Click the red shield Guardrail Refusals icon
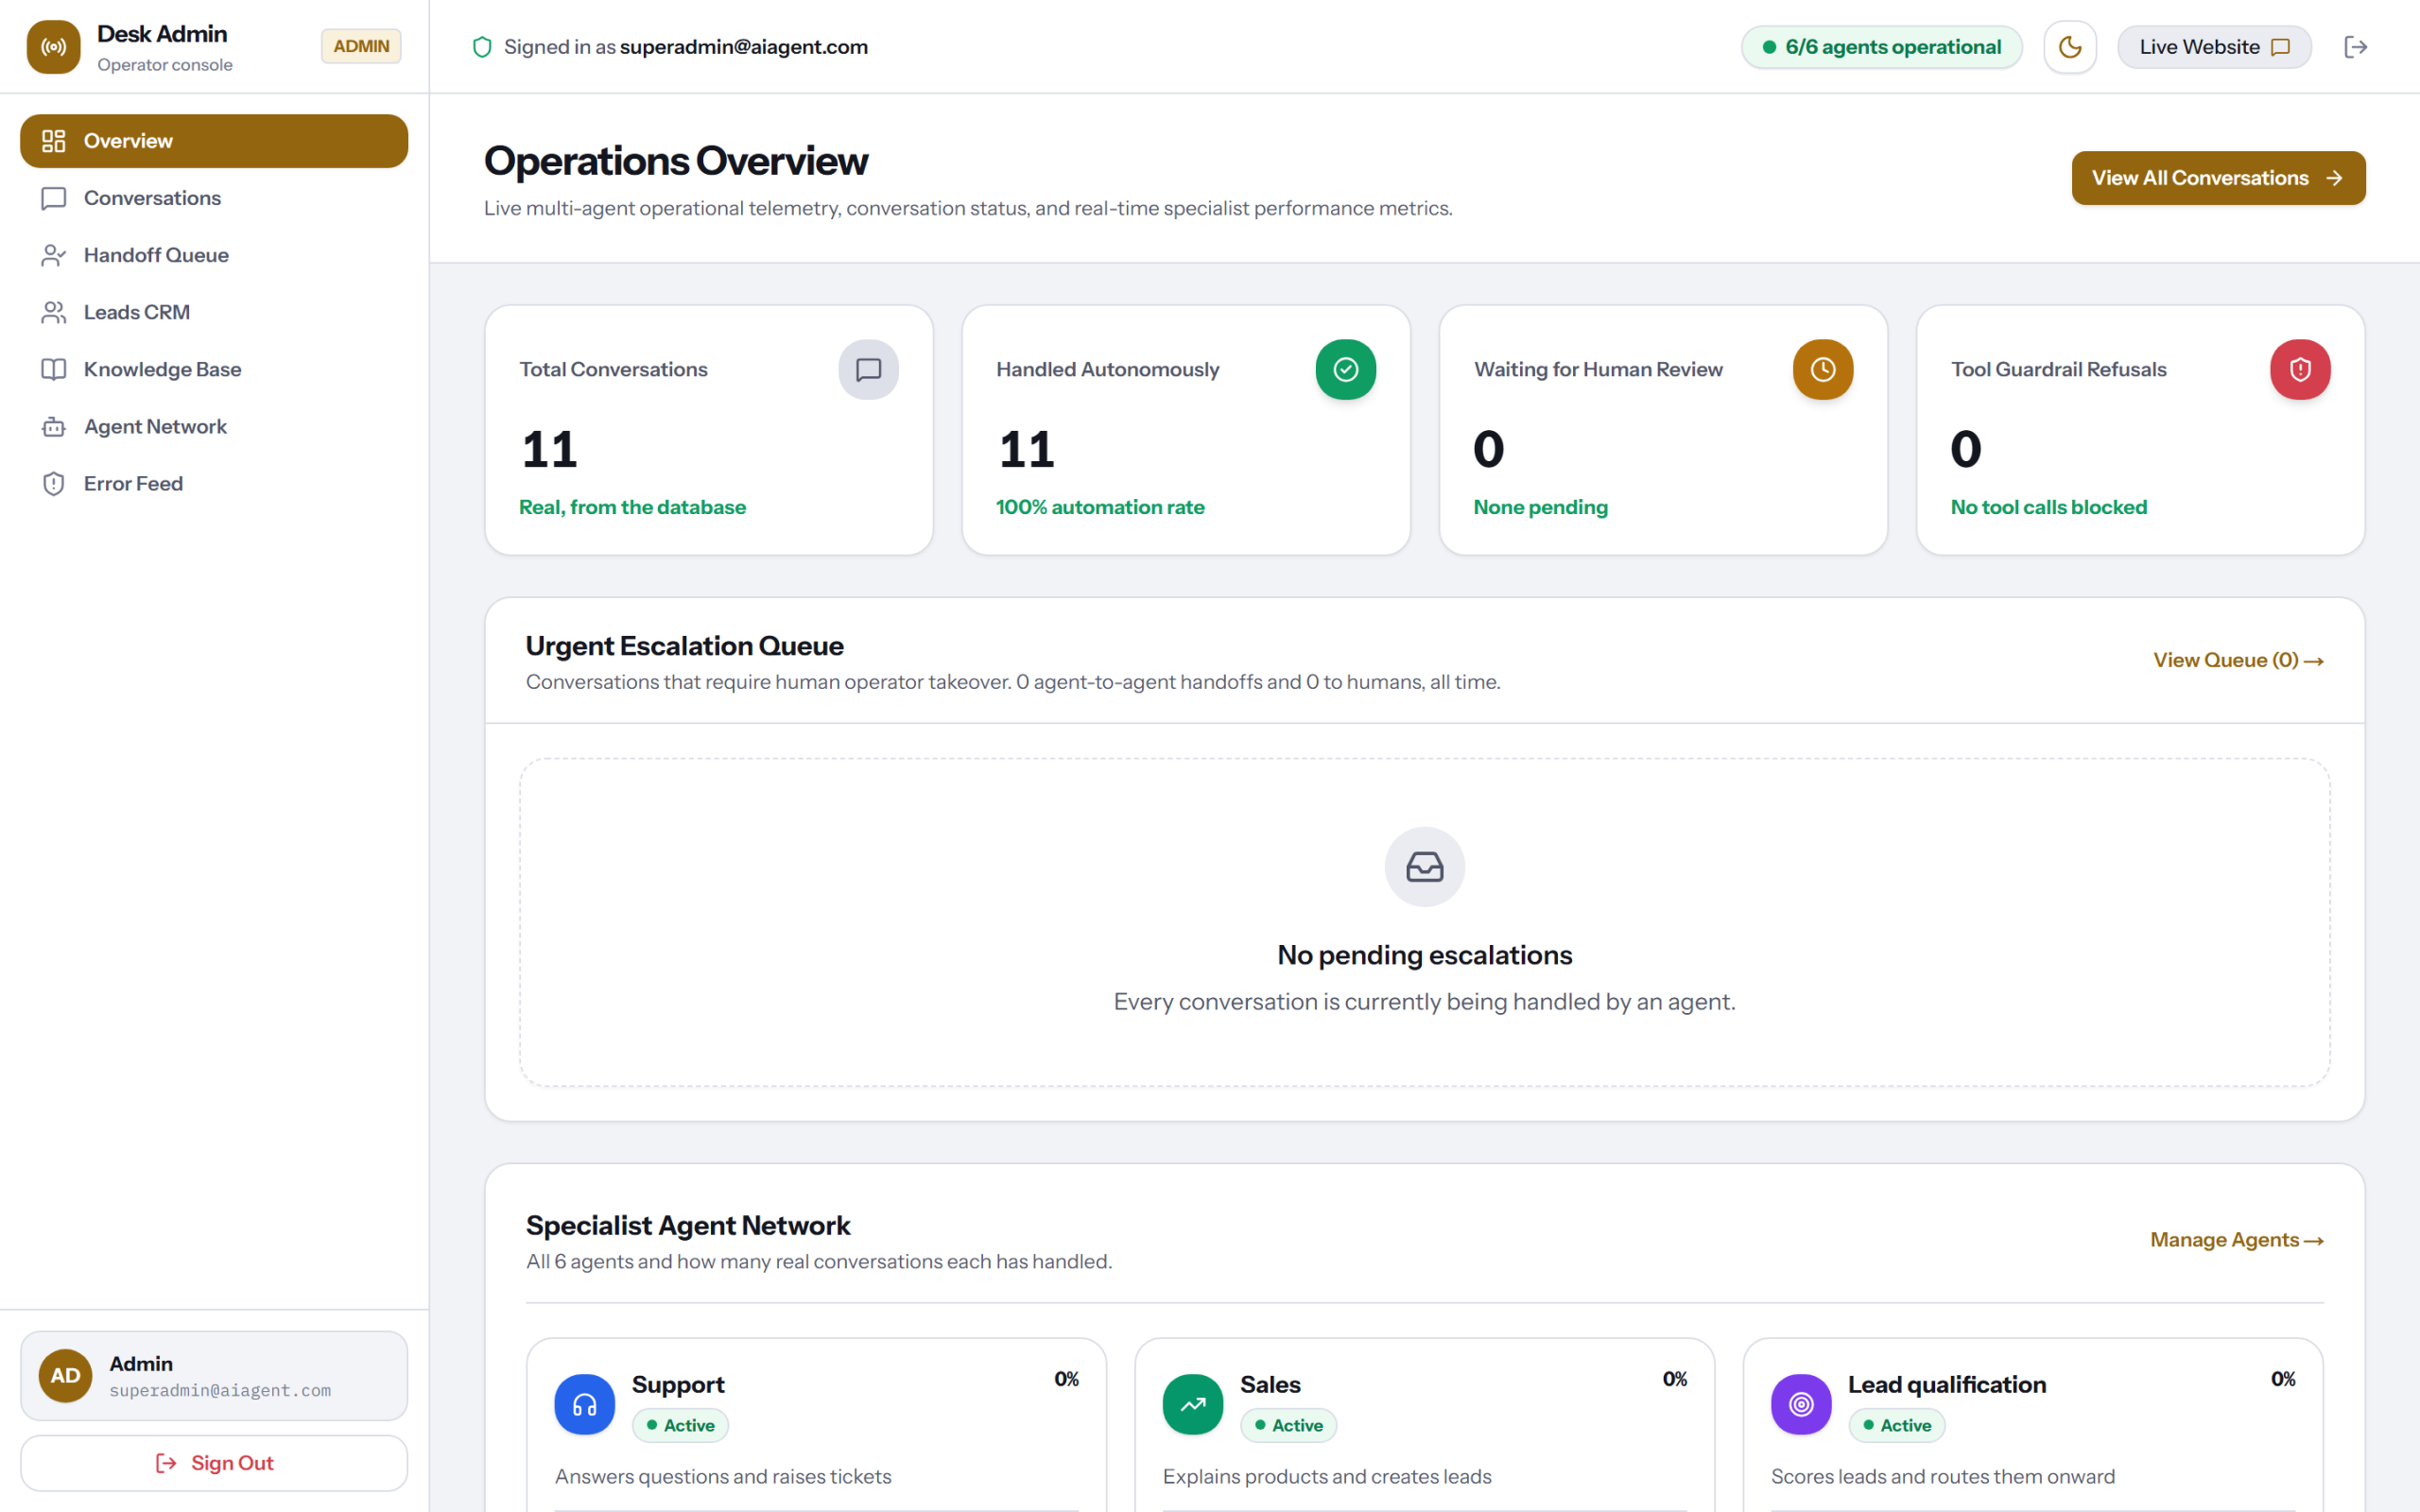2420x1512 pixels. point(2299,370)
